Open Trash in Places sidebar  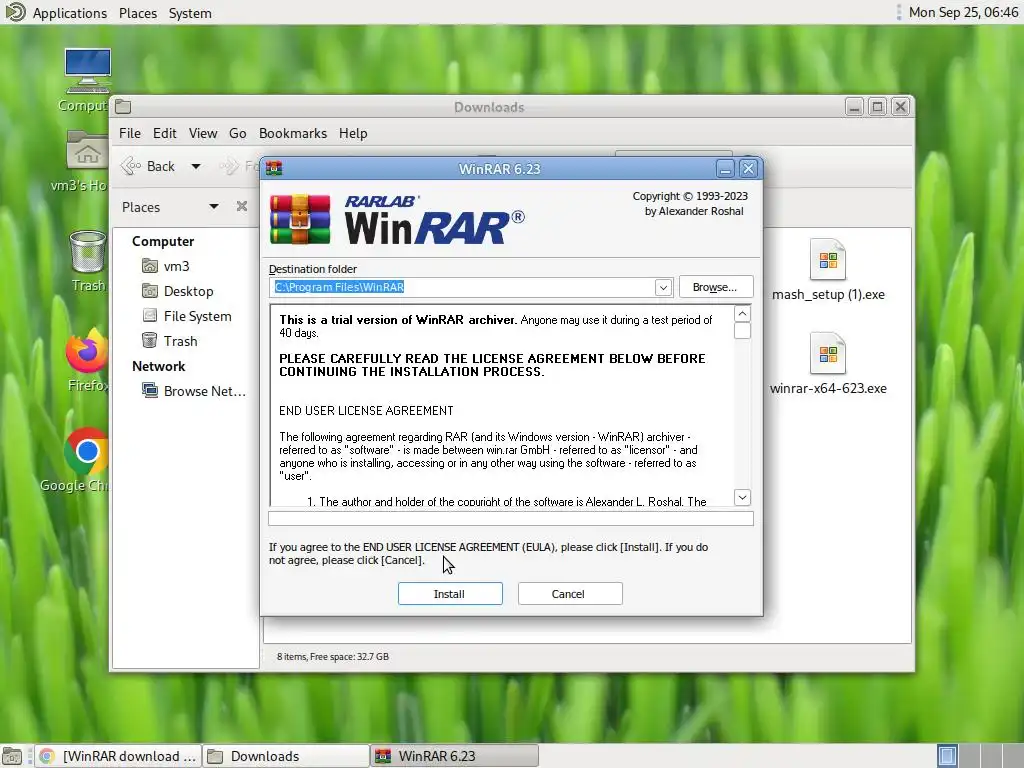coord(170,341)
